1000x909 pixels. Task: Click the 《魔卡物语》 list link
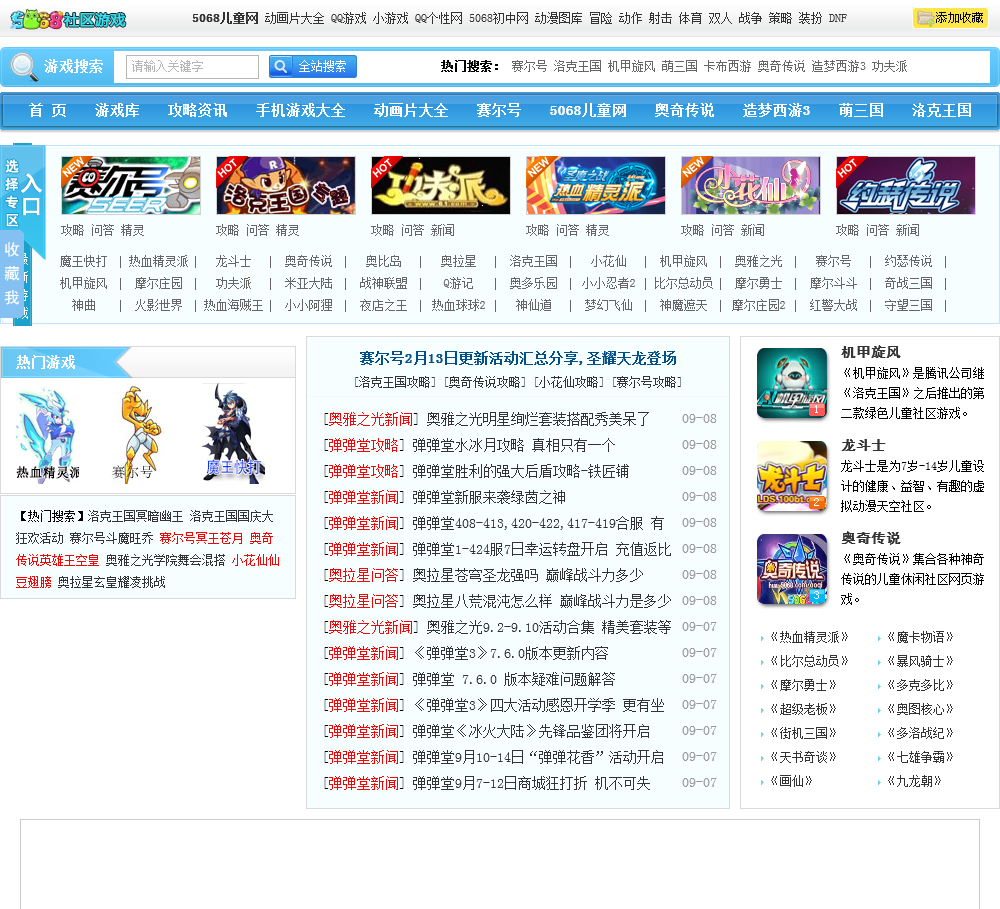(920, 637)
